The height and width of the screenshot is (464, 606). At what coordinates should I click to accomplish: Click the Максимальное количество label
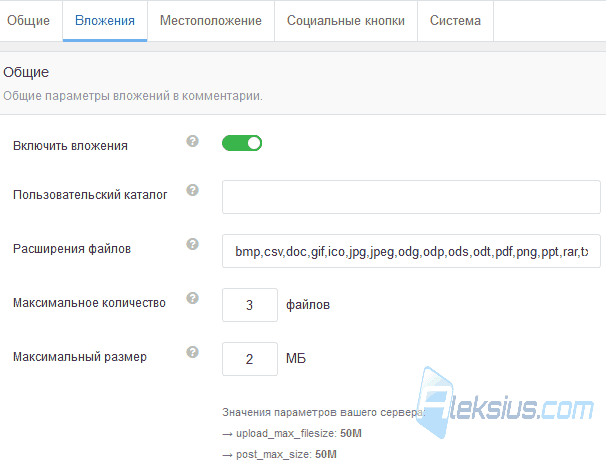(x=89, y=303)
